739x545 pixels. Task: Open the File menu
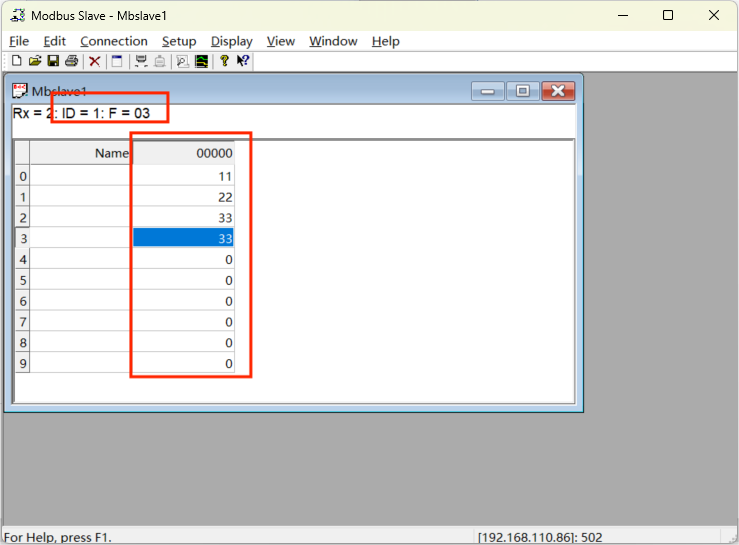pos(19,41)
